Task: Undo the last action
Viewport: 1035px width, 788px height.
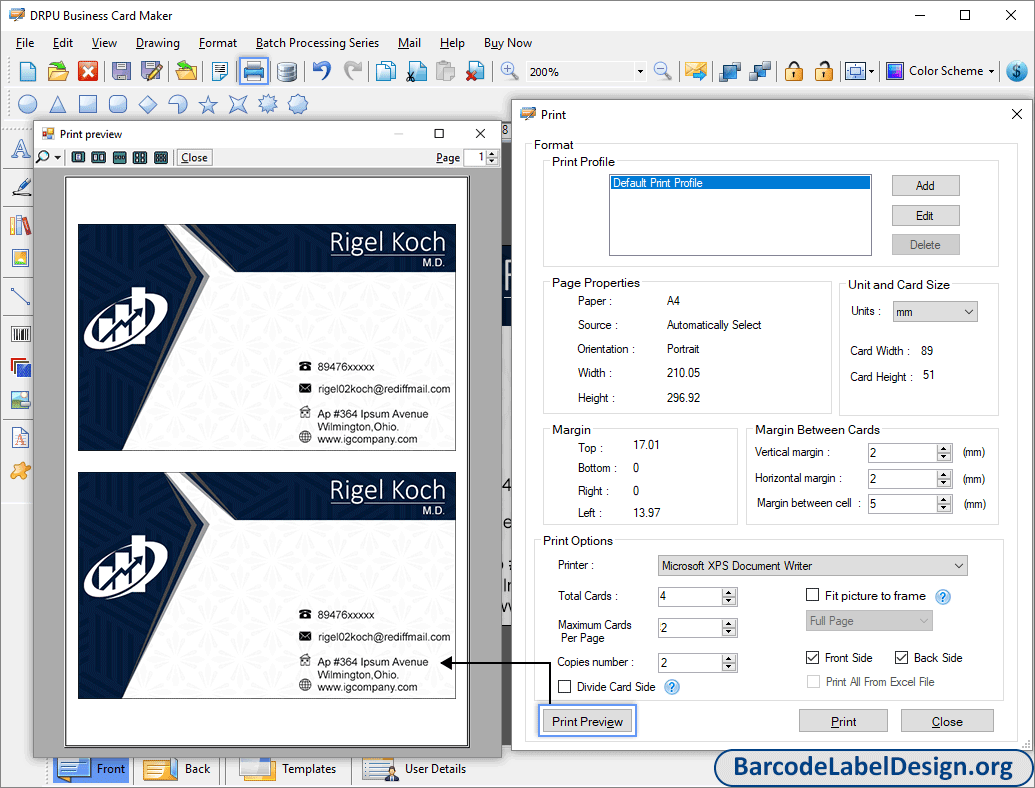Action: (x=321, y=70)
